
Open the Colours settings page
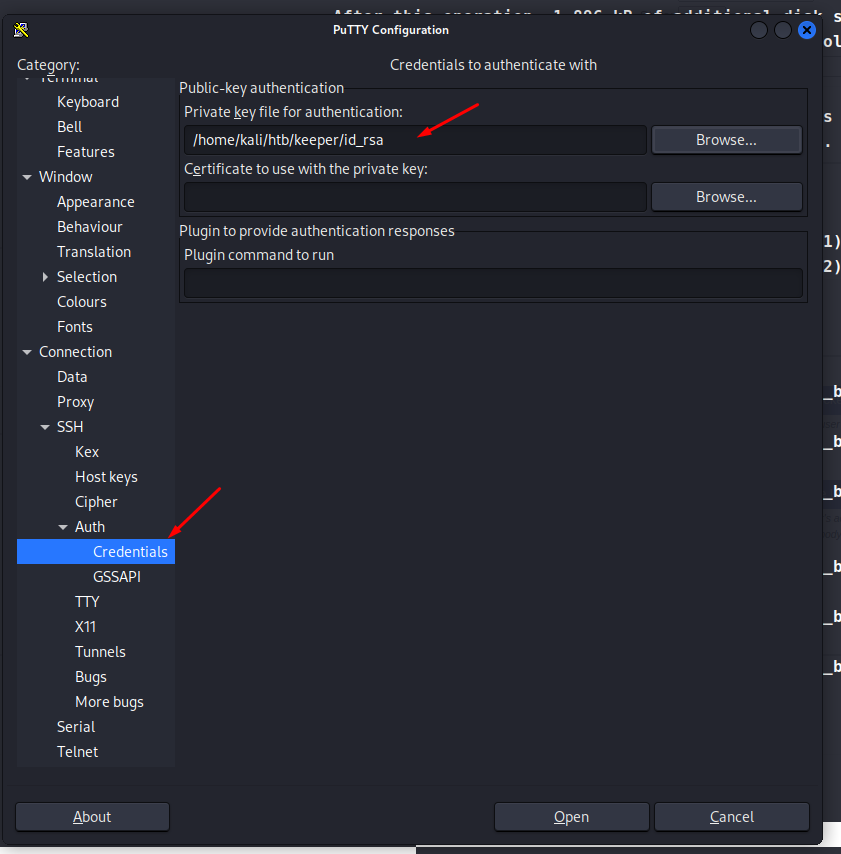tap(82, 302)
